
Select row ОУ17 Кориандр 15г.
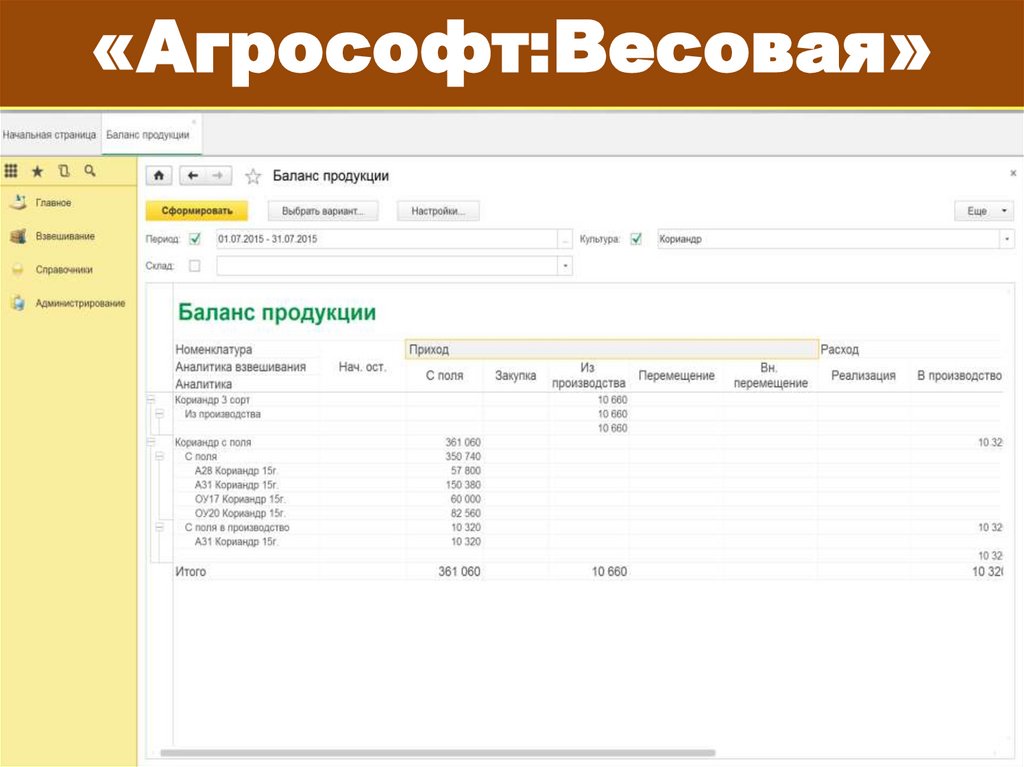coord(240,499)
